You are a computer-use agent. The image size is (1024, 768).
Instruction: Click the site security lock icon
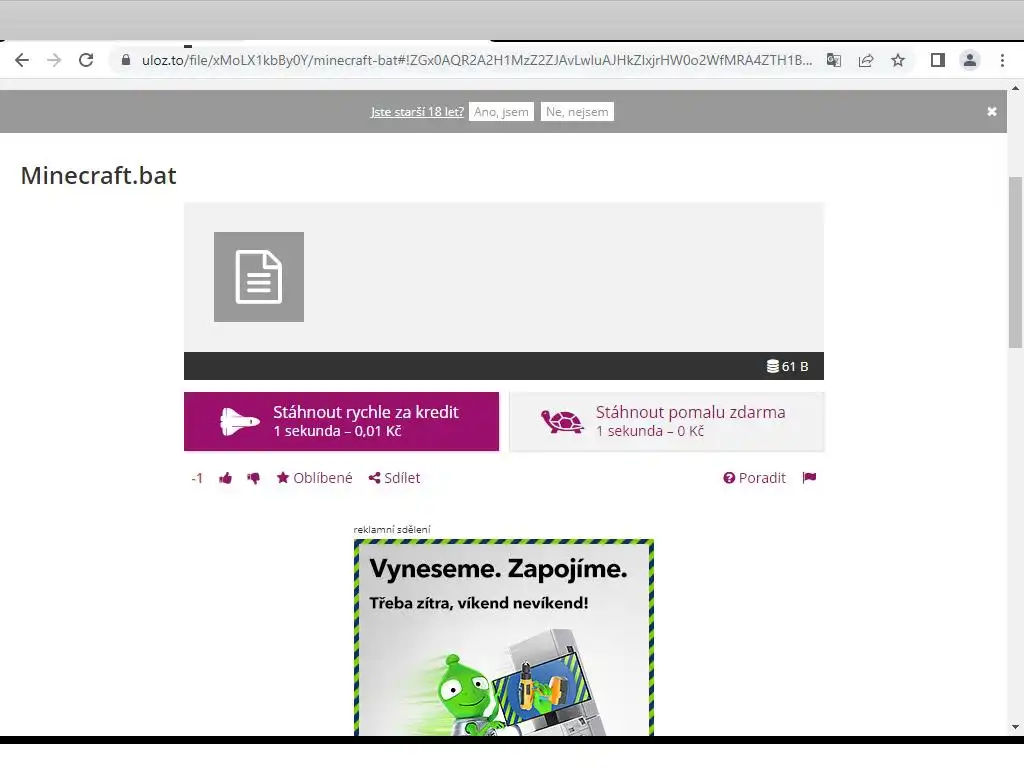[x=126, y=60]
